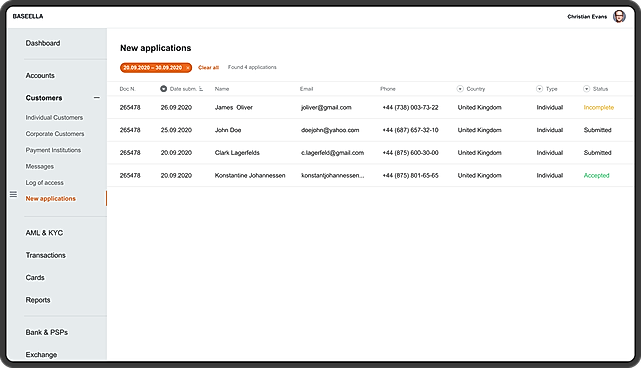Open Cards in the sidebar

(x=35, y=278)
